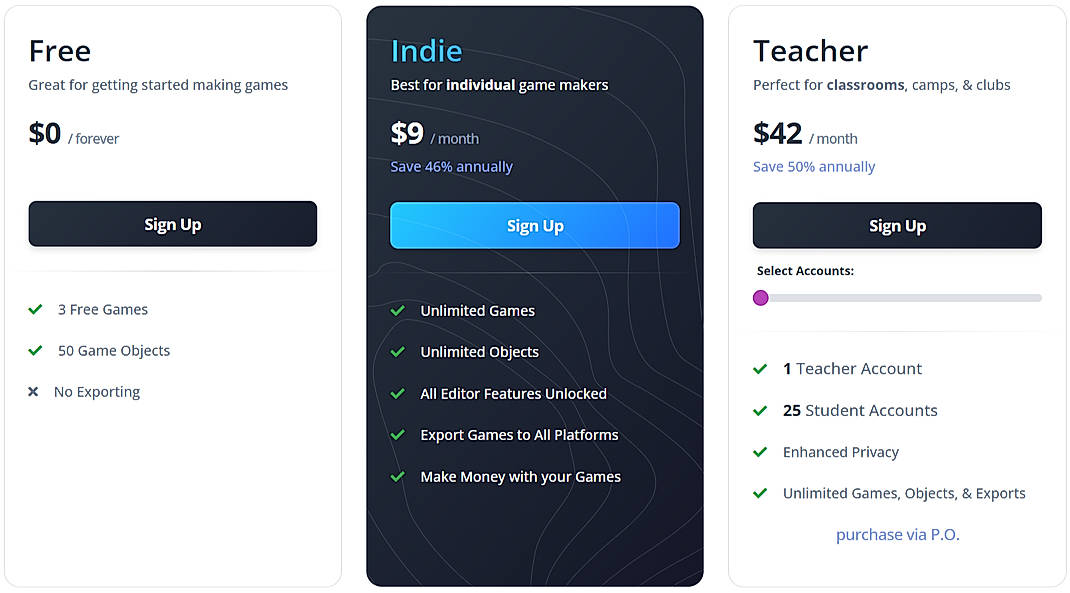
Task: Click the checkmark beside Enhanced Privacy
Action: tap(760, 453)
